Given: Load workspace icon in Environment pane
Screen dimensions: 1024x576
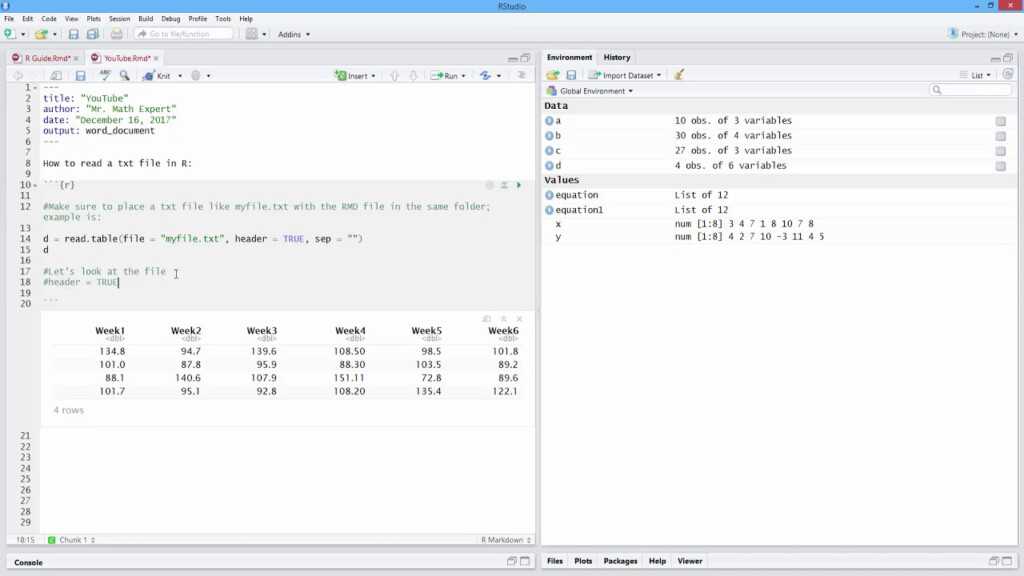Looking at the screenshot, I should pos(552,75).
